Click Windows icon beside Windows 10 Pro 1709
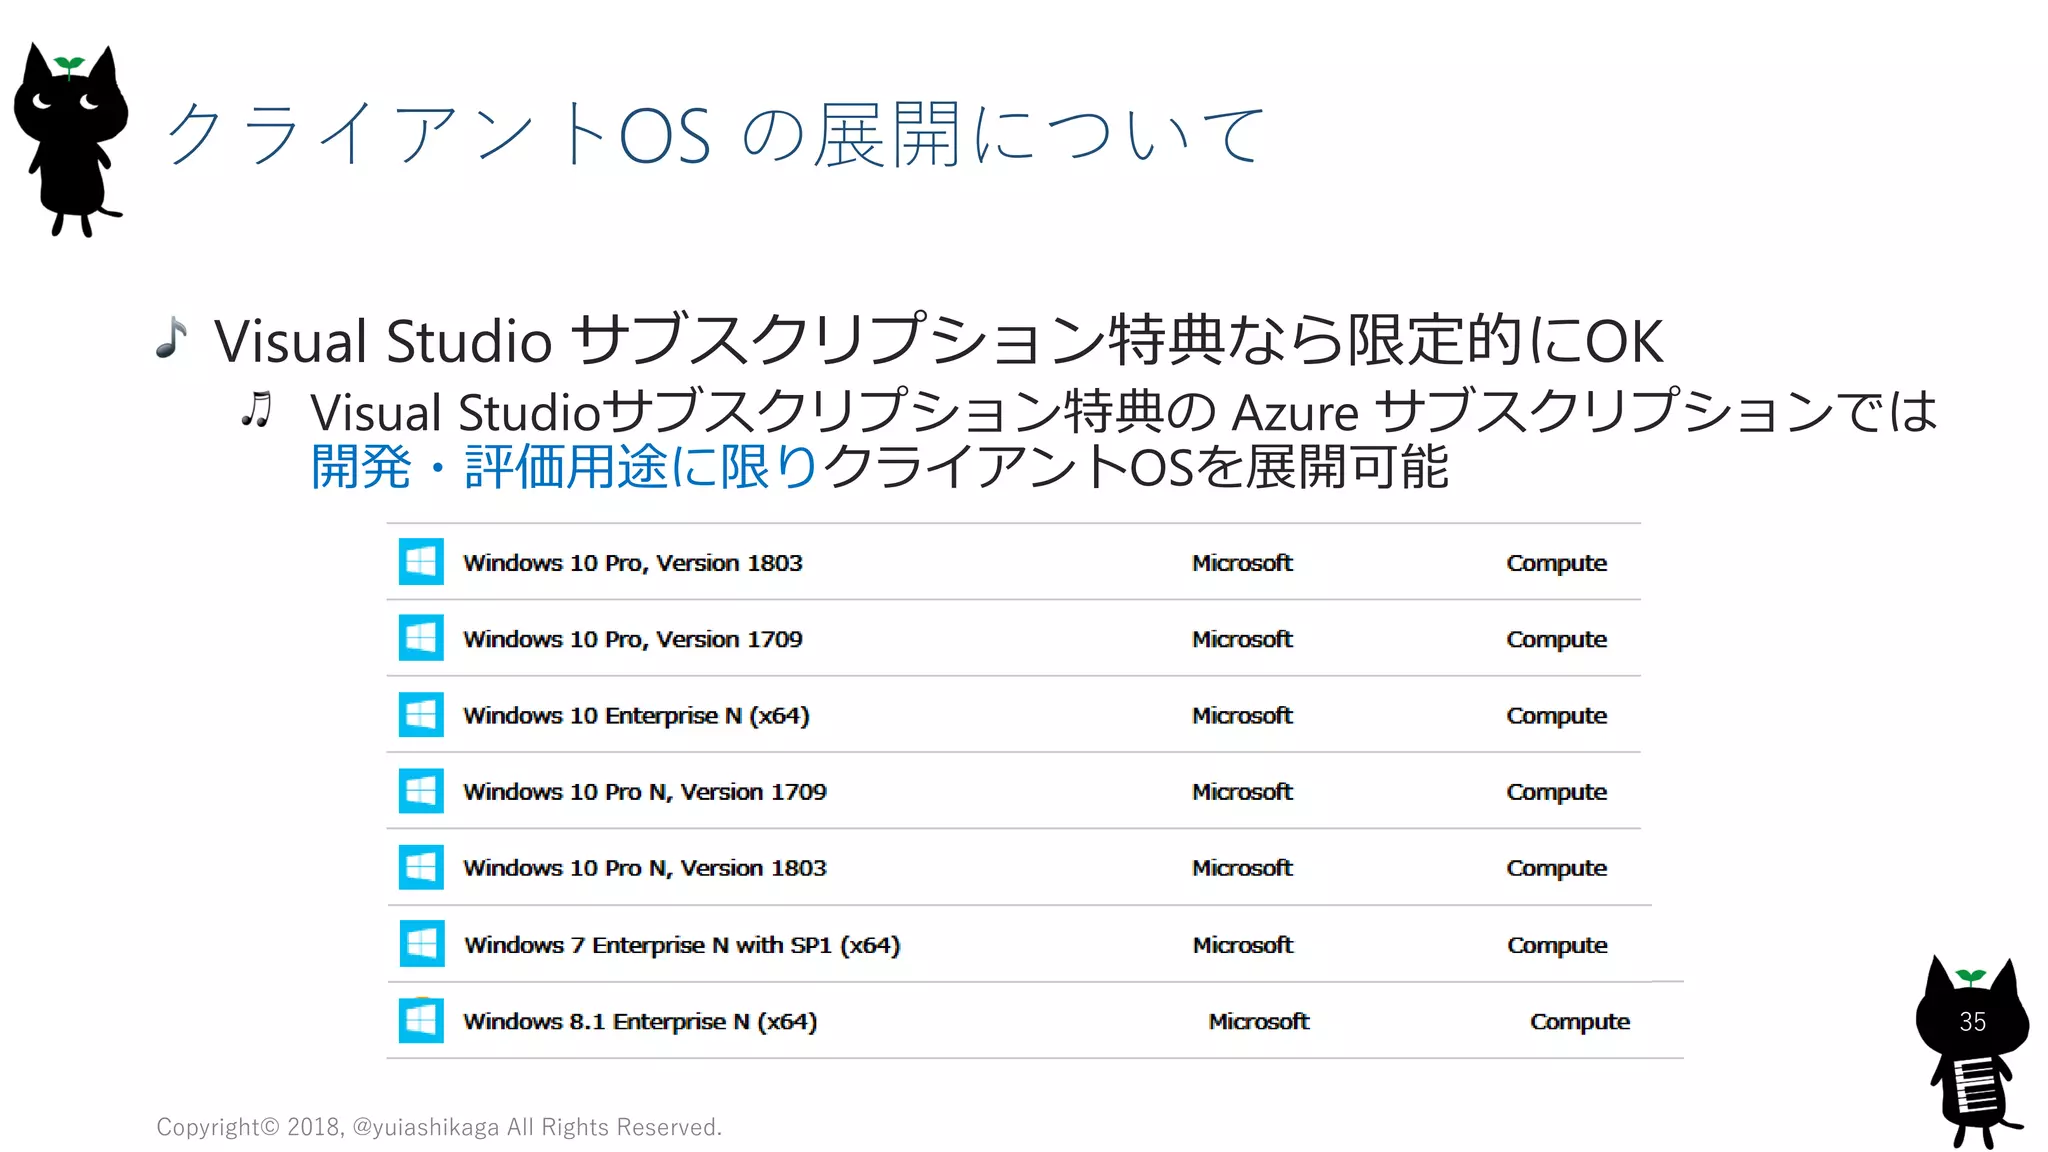 point(421,638)
